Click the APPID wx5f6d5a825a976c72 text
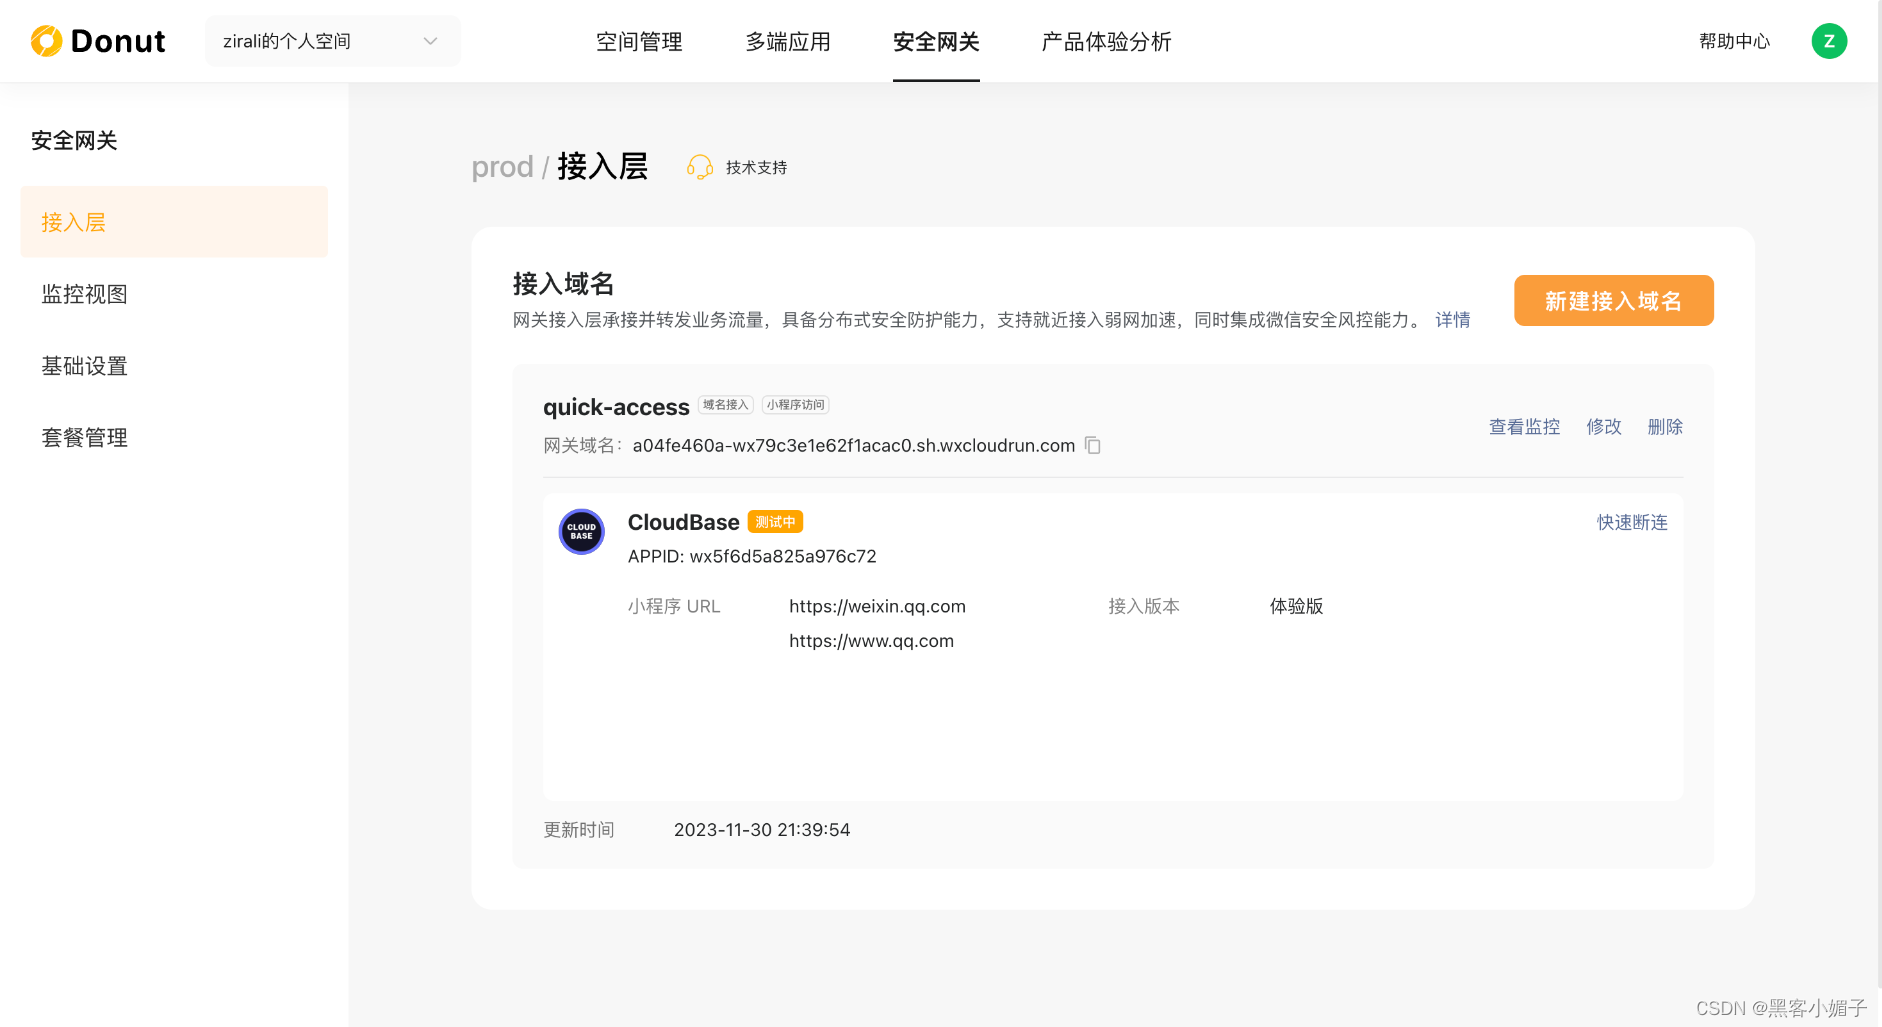1882x1027 pixels. (x=752, y=556)
